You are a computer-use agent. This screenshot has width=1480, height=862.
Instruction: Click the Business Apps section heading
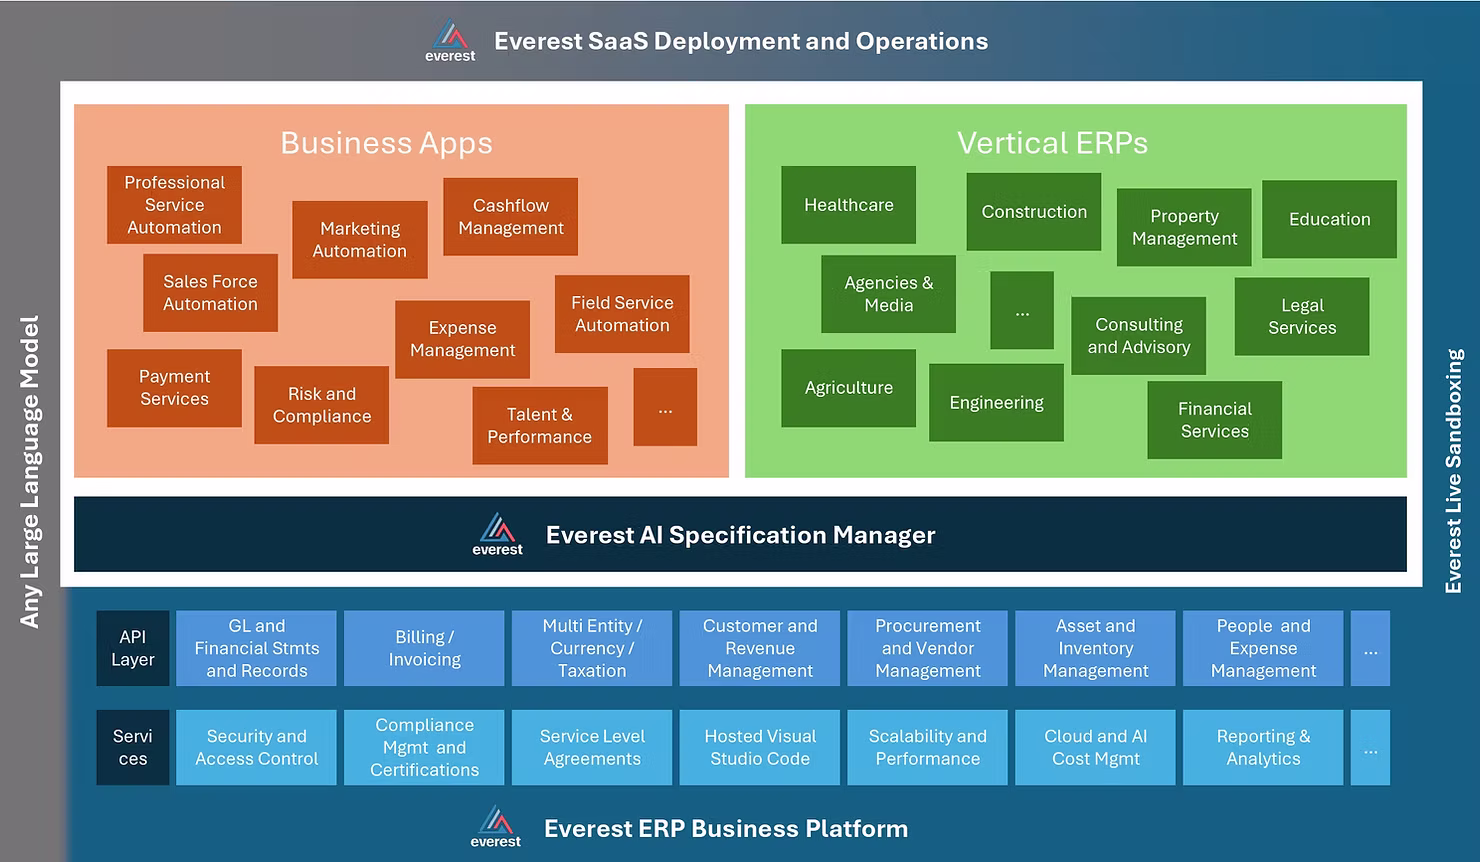coord(386,143)
